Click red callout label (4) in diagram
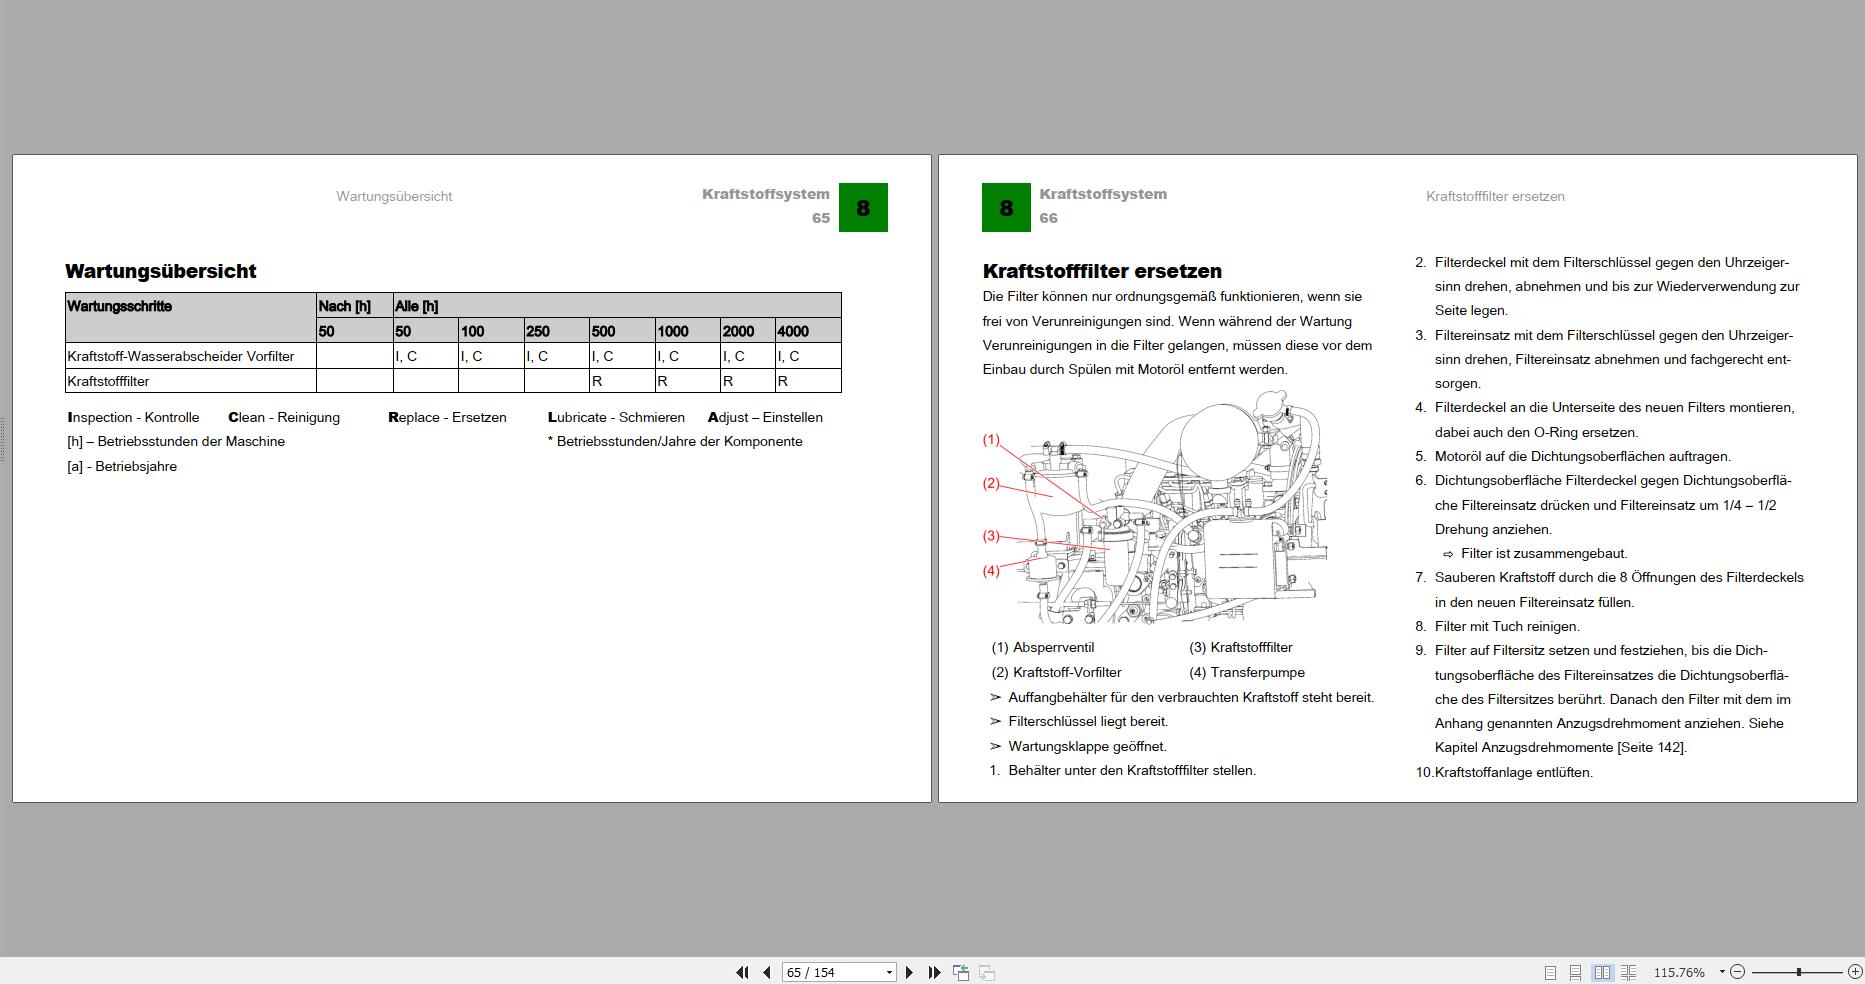1865x984 pixels. click(991, 570)
